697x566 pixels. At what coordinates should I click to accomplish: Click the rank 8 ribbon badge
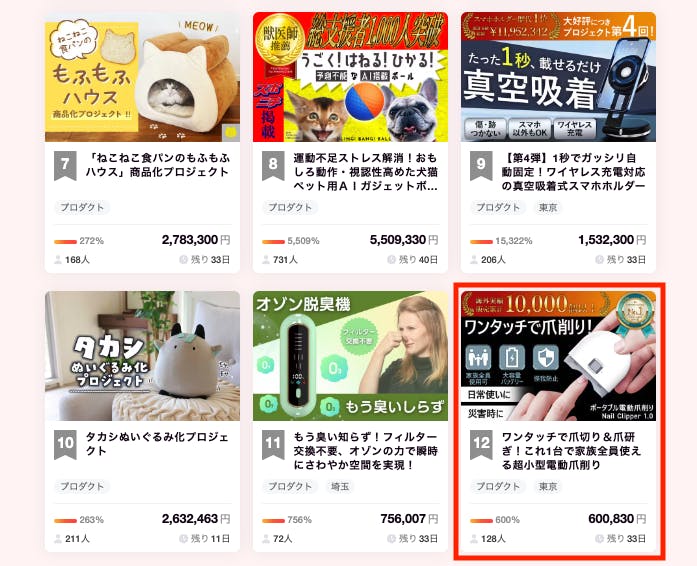pos(273,165)
